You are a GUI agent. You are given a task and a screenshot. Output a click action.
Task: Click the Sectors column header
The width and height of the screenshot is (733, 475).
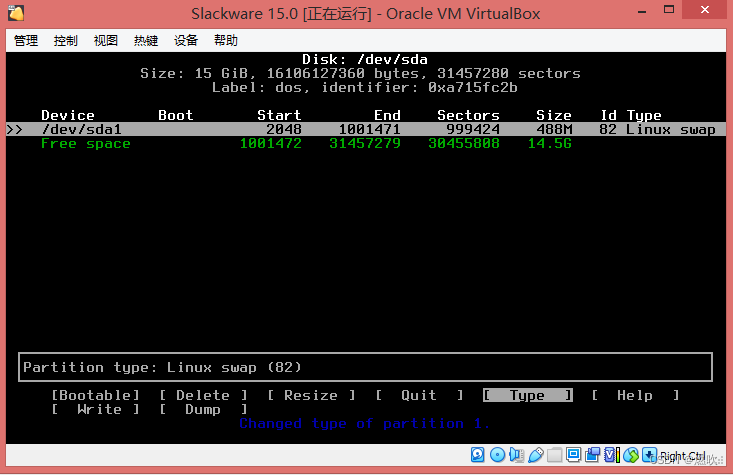(468, 115)
